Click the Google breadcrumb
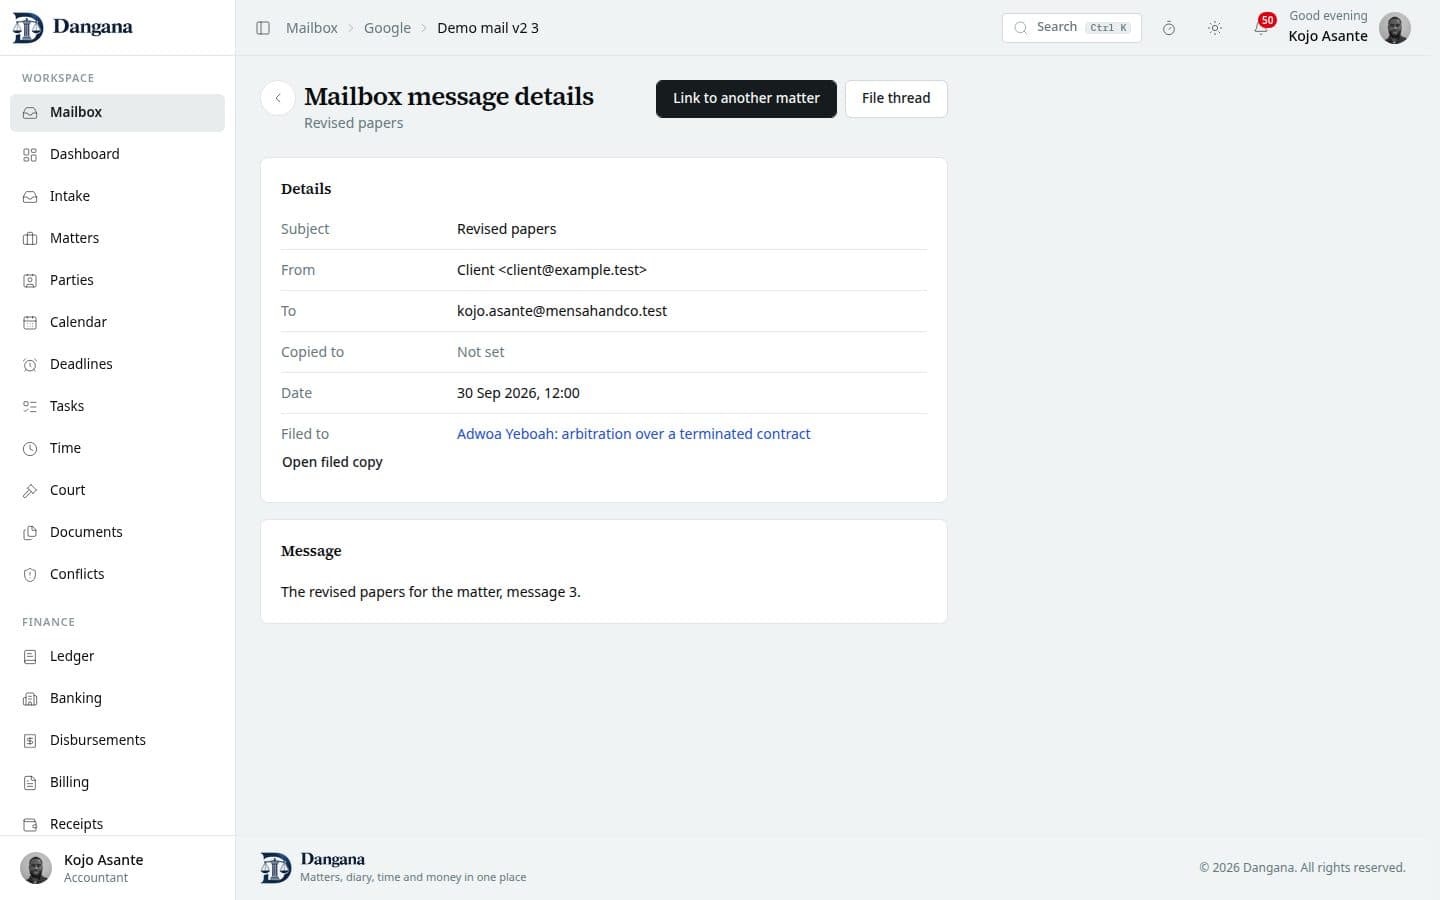This screenshot has width=1440, height=900. 387,28
